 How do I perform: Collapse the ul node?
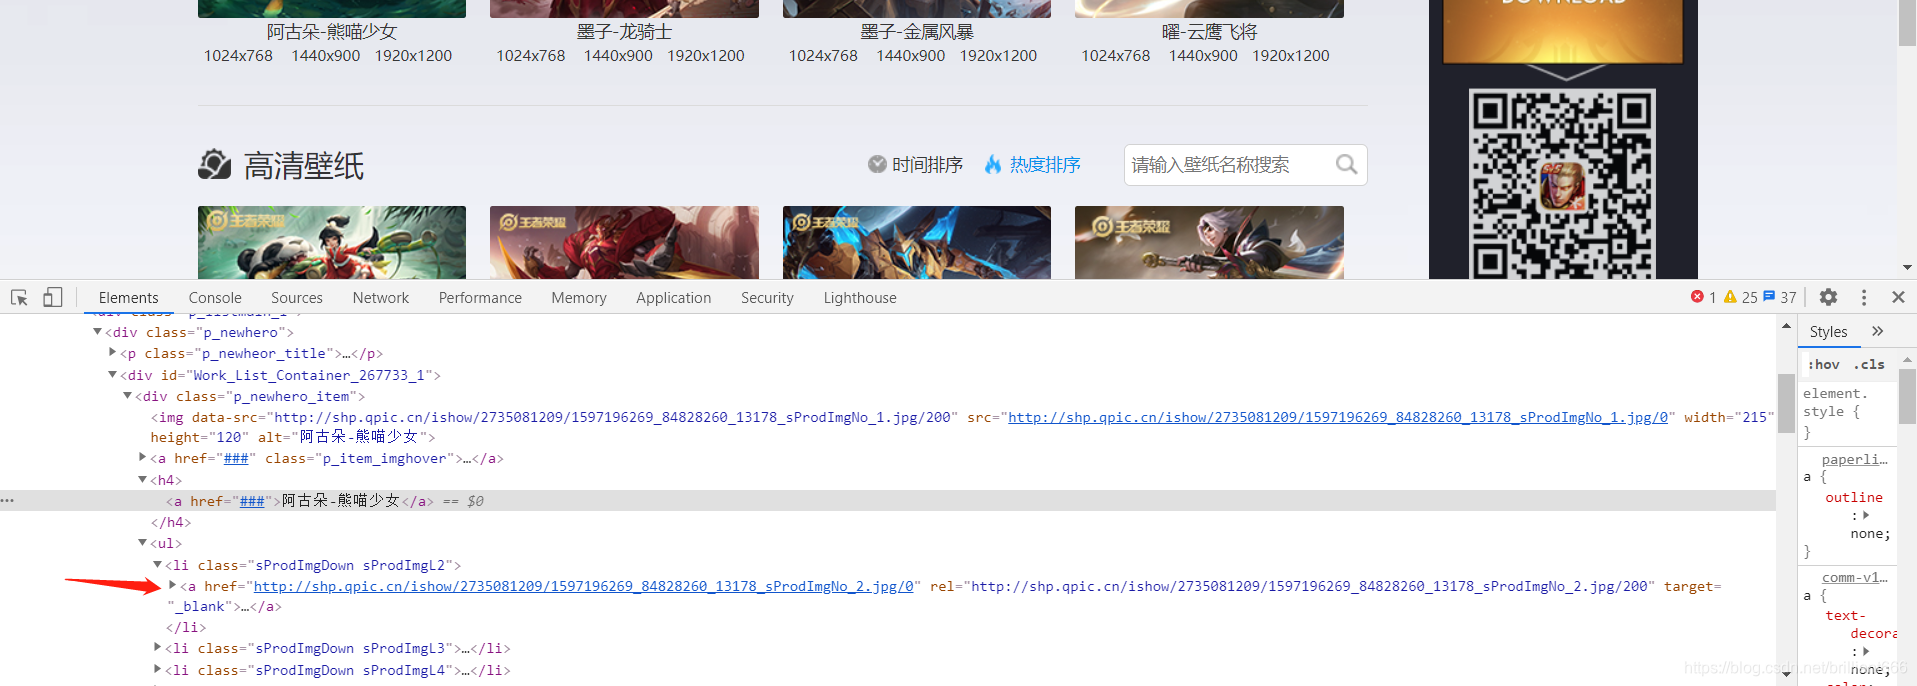pyautogui.click(x=142, y=542)
